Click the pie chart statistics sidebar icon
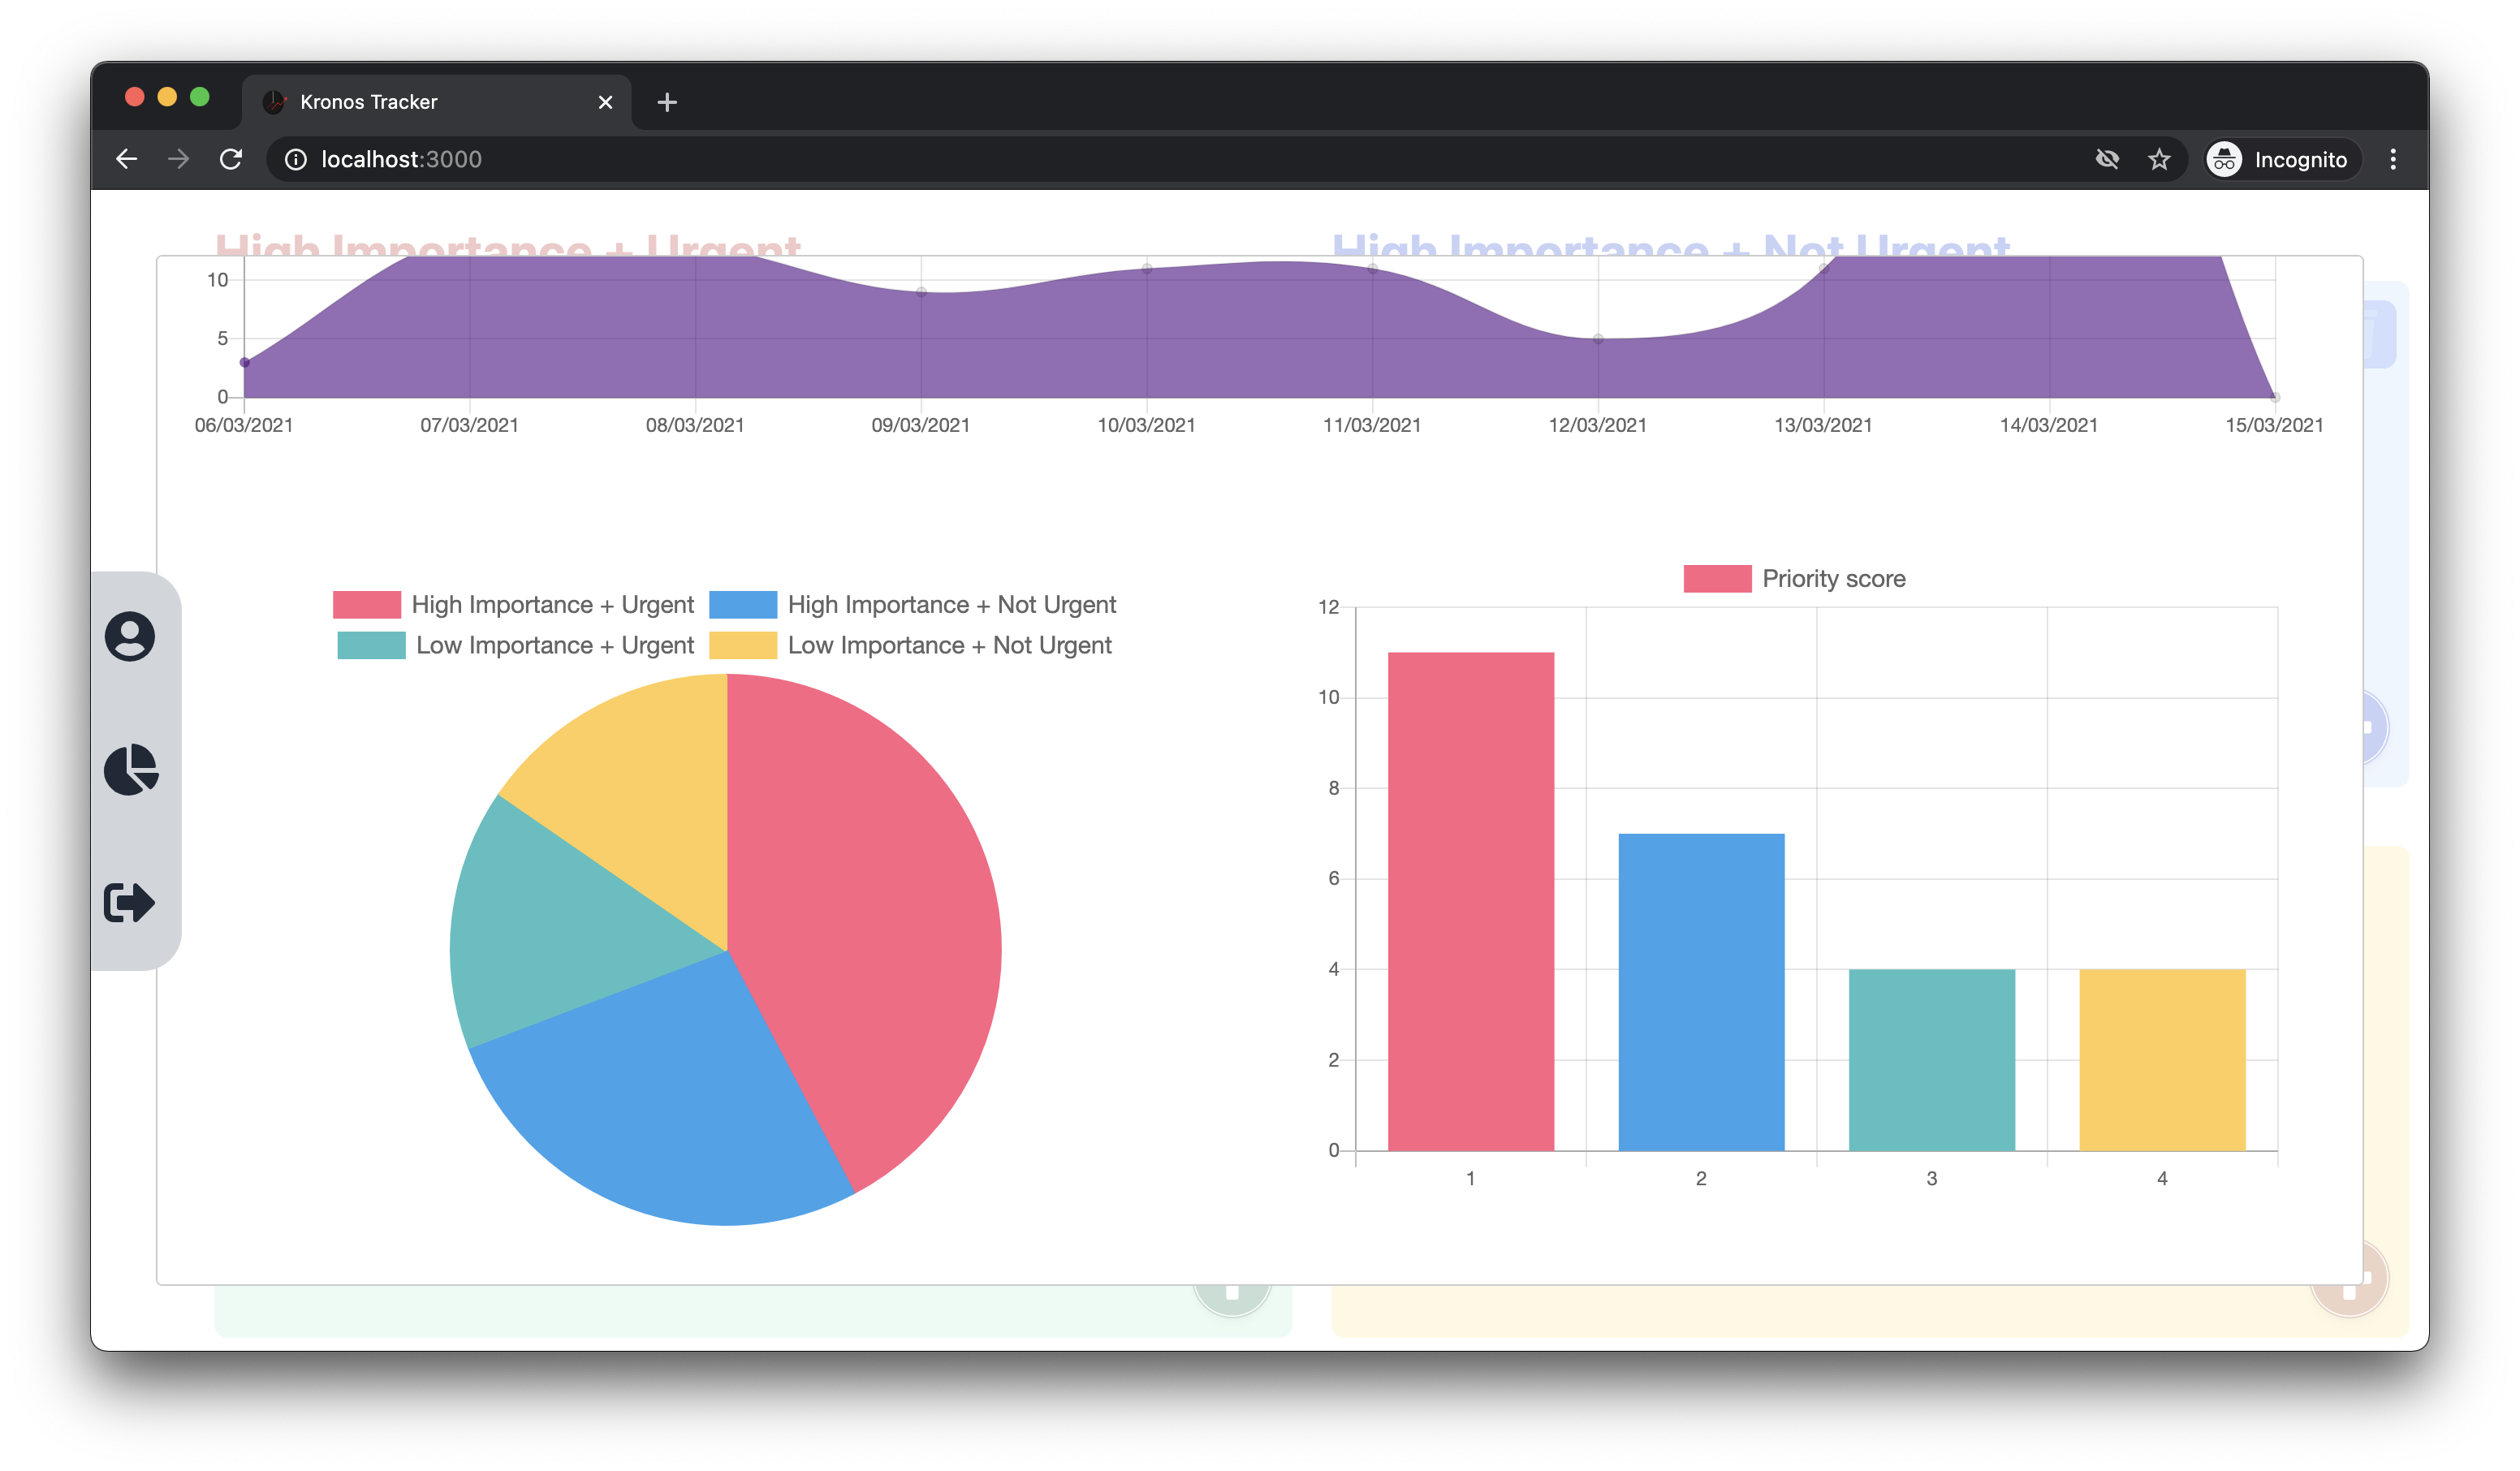The width and height of the screenshot is (2520, 1471). click(x=130, y=769)
